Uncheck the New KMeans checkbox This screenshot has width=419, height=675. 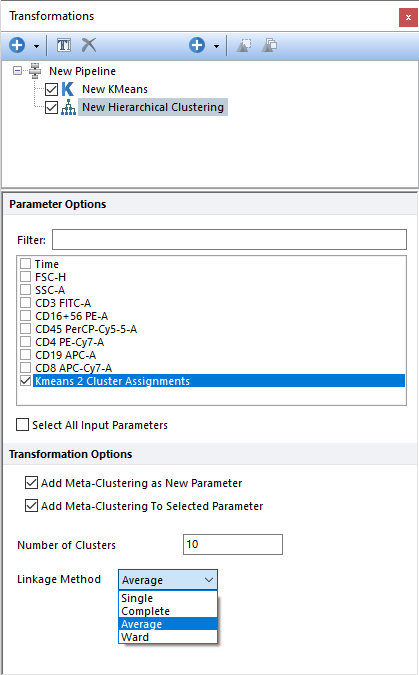51,90
